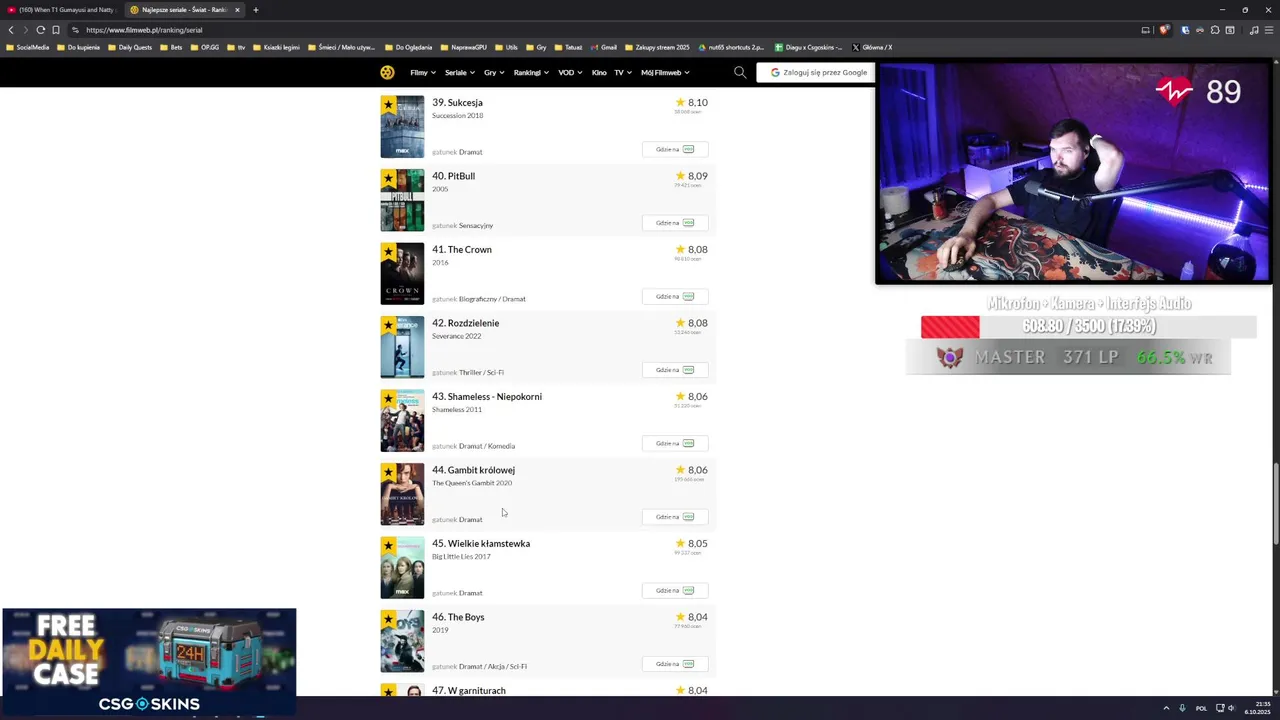The width and height of the screenshot is (1280, 720).
Task: Open the 45. Wielkie kłamstewka title link
Action: (x=481, y=543)
